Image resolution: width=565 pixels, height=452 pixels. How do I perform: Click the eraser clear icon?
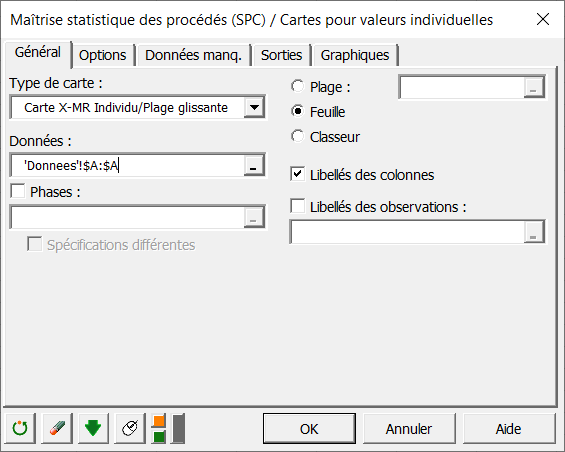click(57, 429)
